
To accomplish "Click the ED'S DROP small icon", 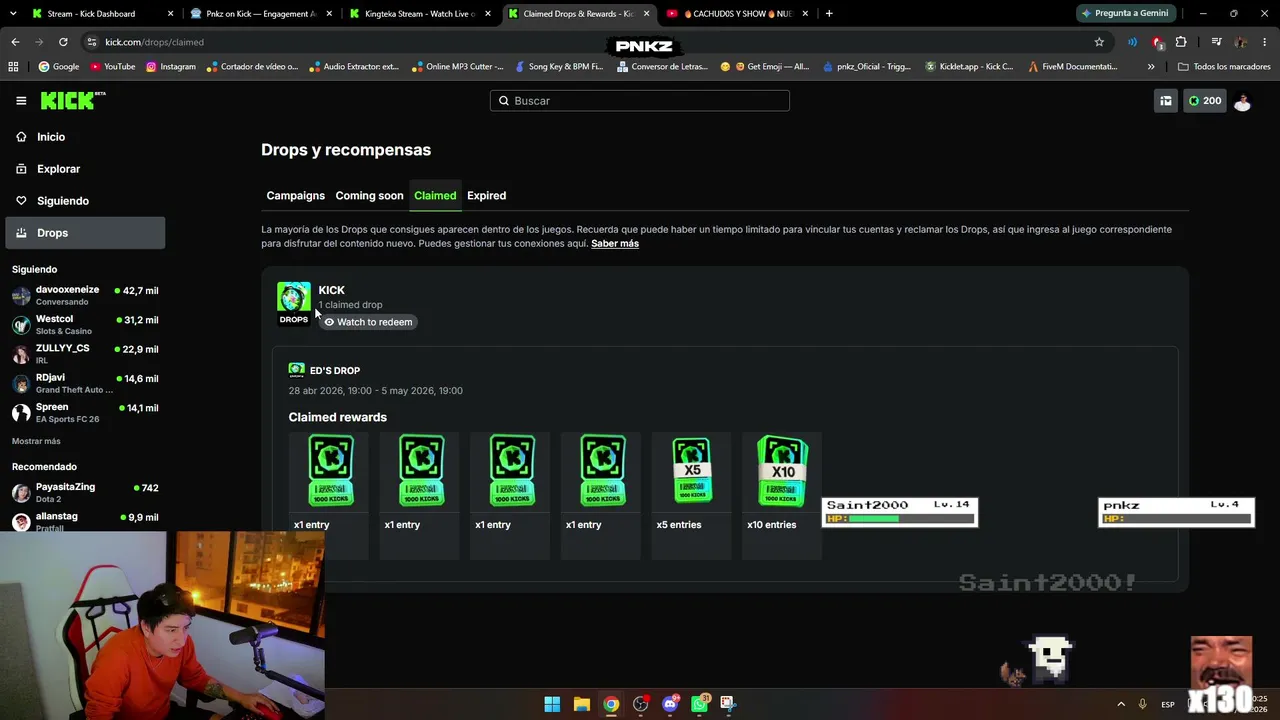I will (x=296, y=370).
